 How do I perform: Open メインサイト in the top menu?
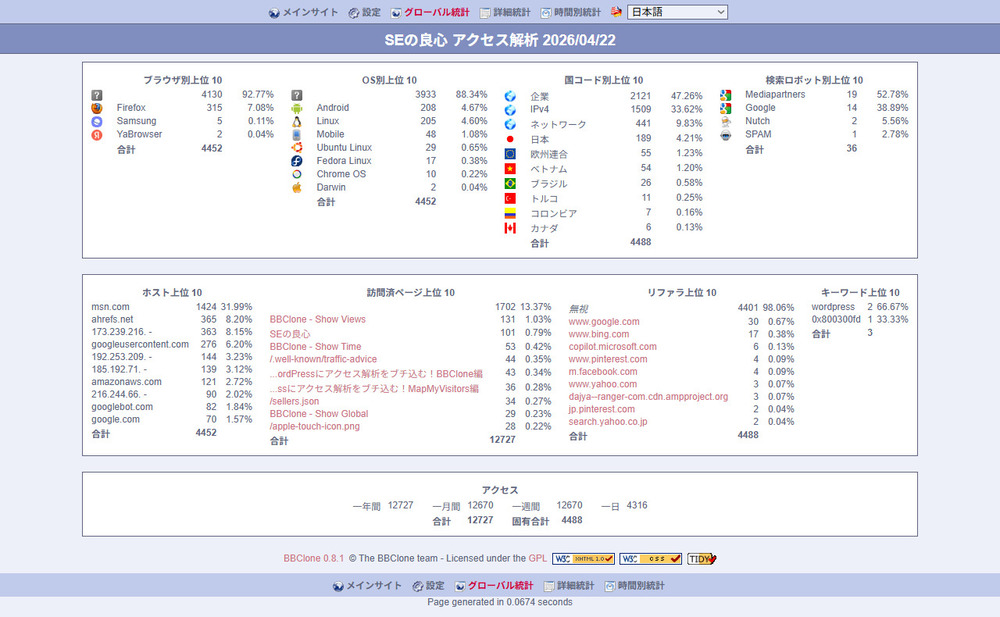pos(311,13)
